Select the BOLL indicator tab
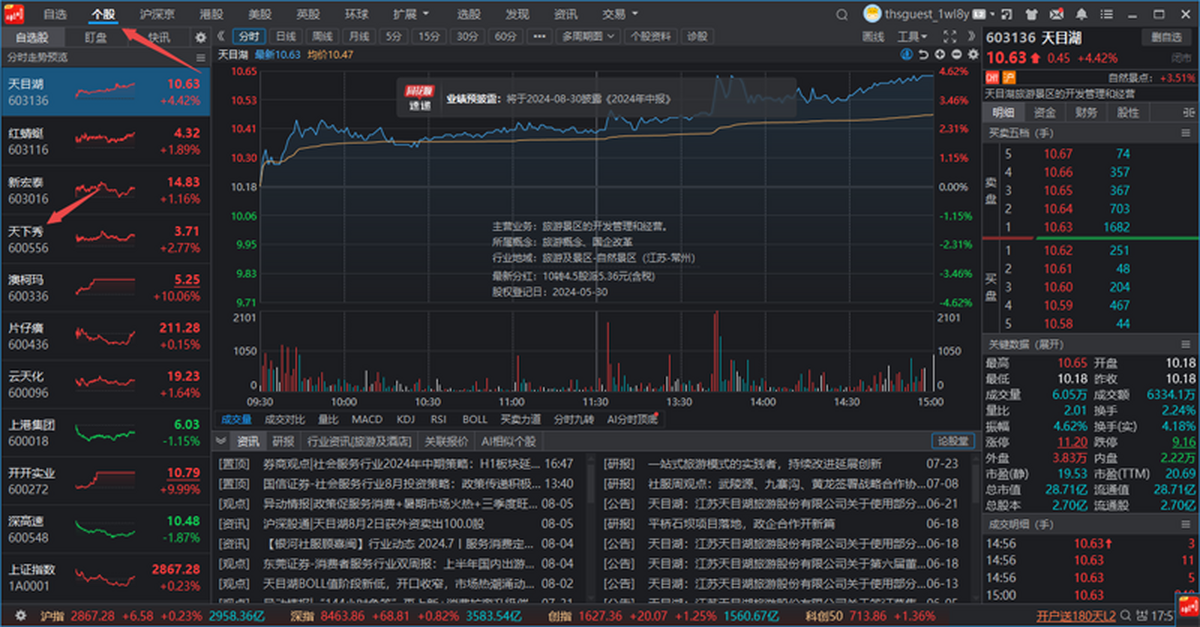 [x=475, y=419]
